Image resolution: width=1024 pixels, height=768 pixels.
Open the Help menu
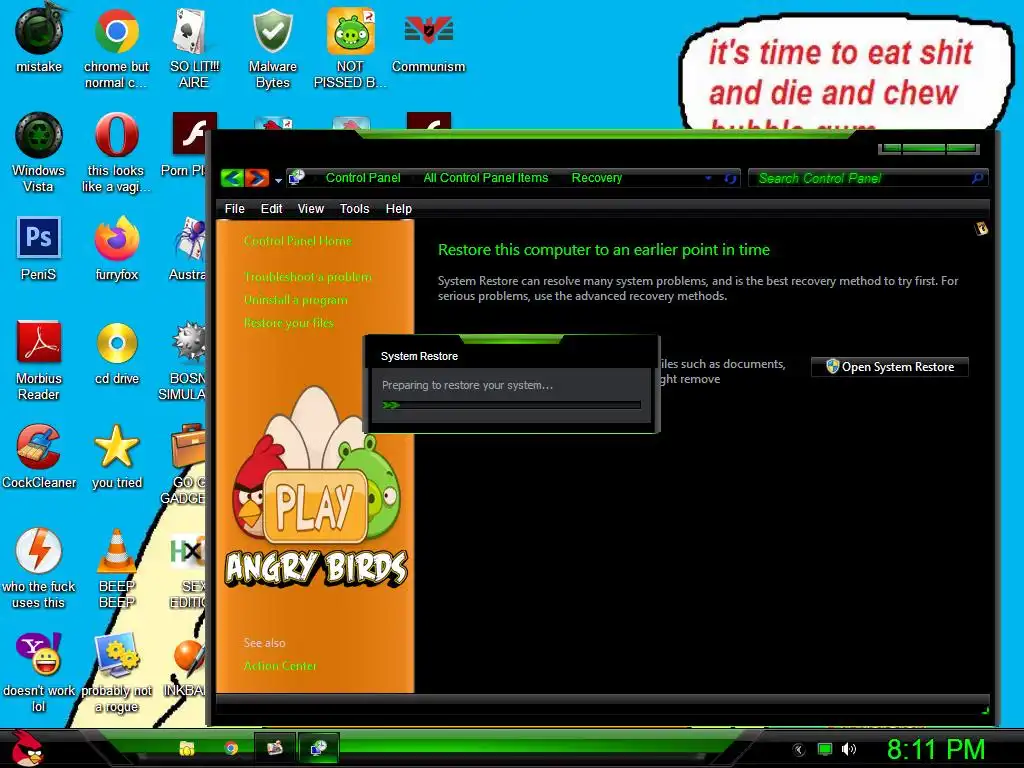(x=398, y=209)
